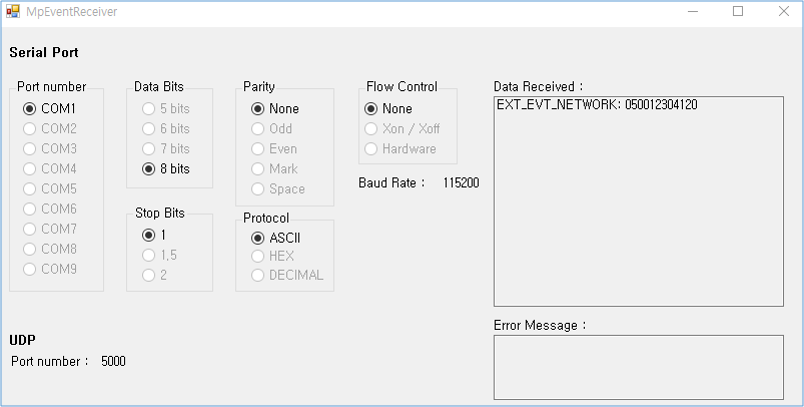Close the MpEventReceiver window
Viewport: 804px width, 407px height.
[x=783, y=12]
